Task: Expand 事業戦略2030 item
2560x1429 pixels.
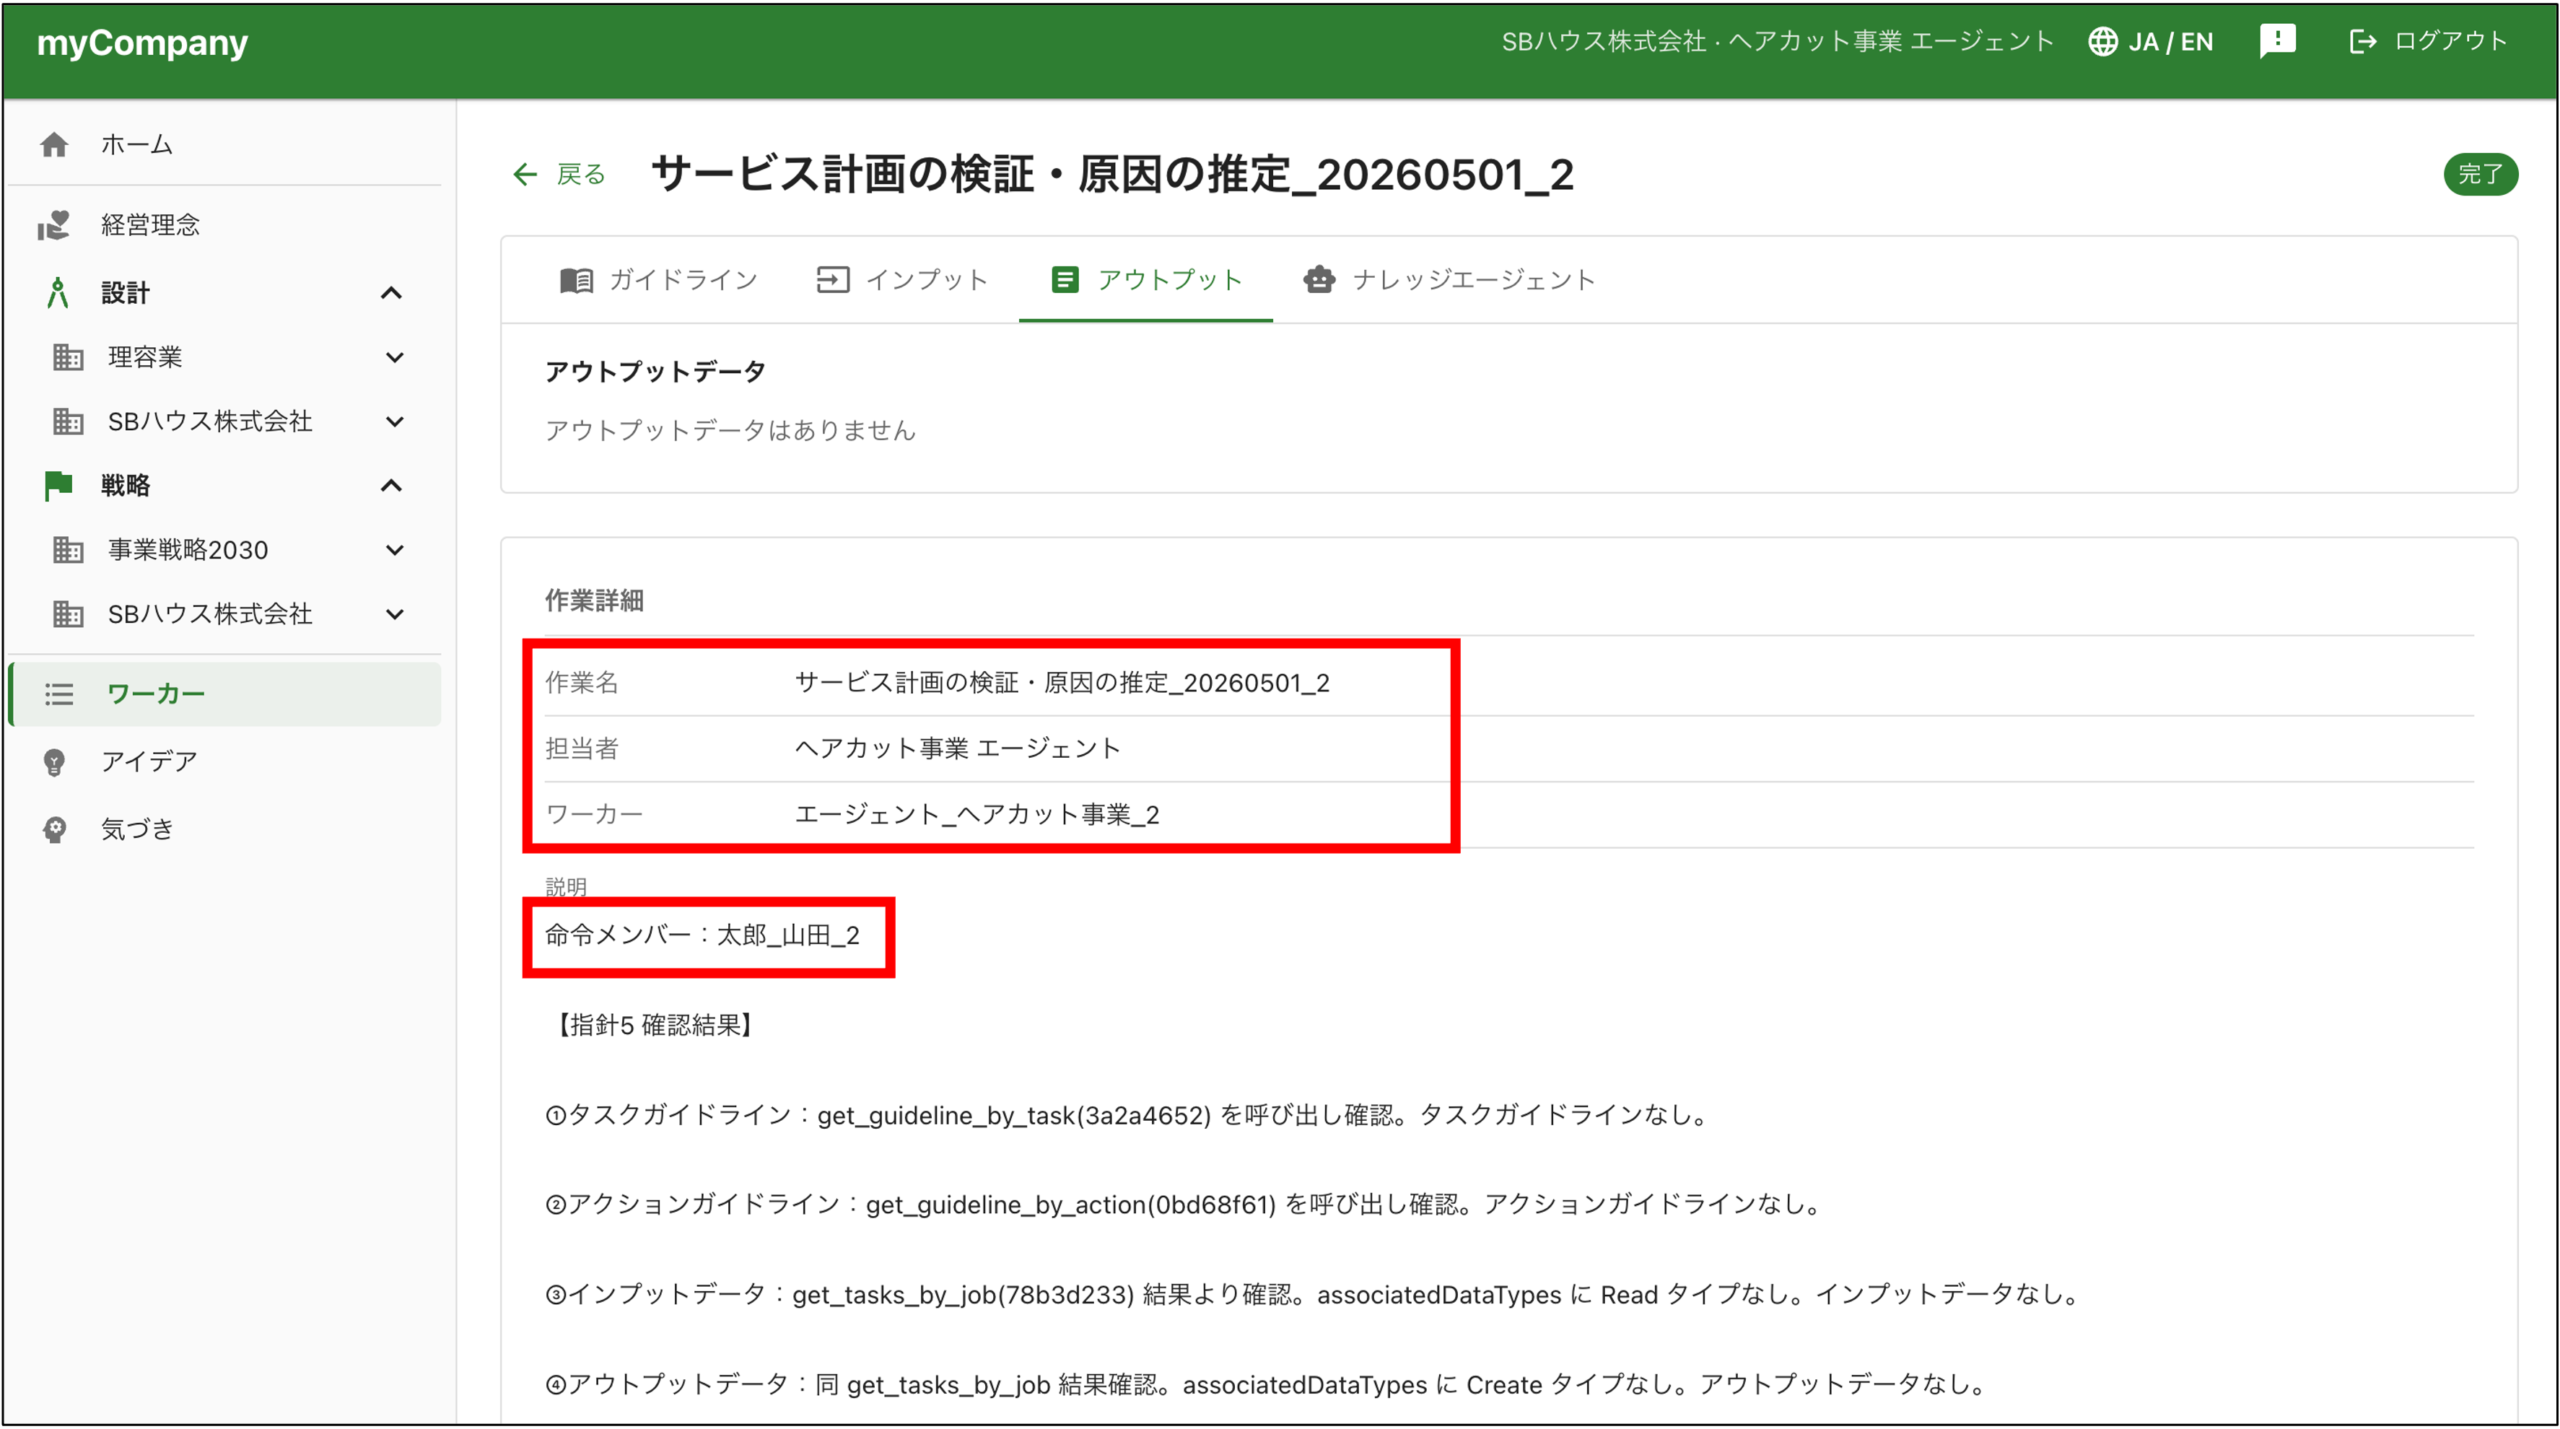Action: pyautogui.click(x=395, y=550)
